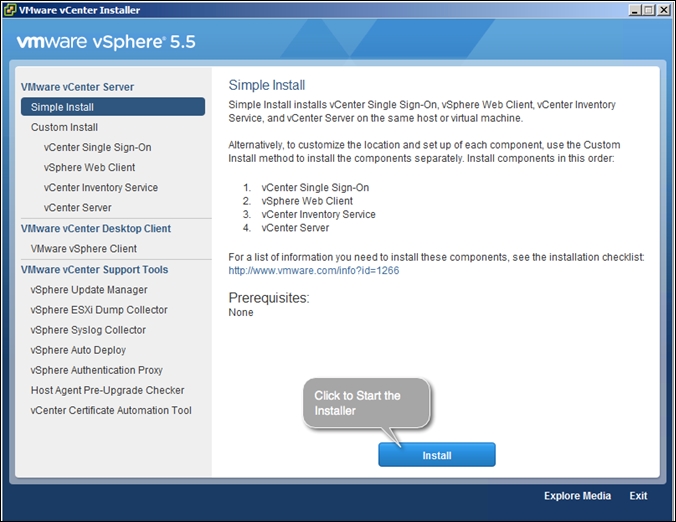Select vSphere Auto Deploy
This screenshot has width=676, height=522.
pos(78,350)
